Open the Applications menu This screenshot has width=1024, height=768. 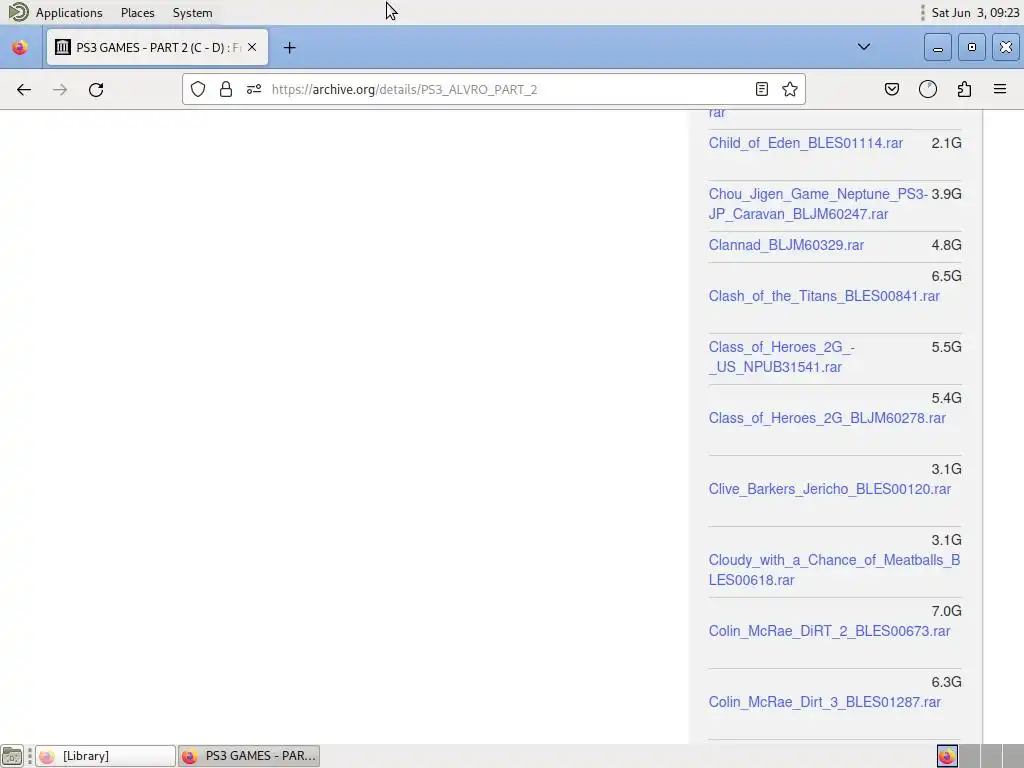tap(69, 12)
